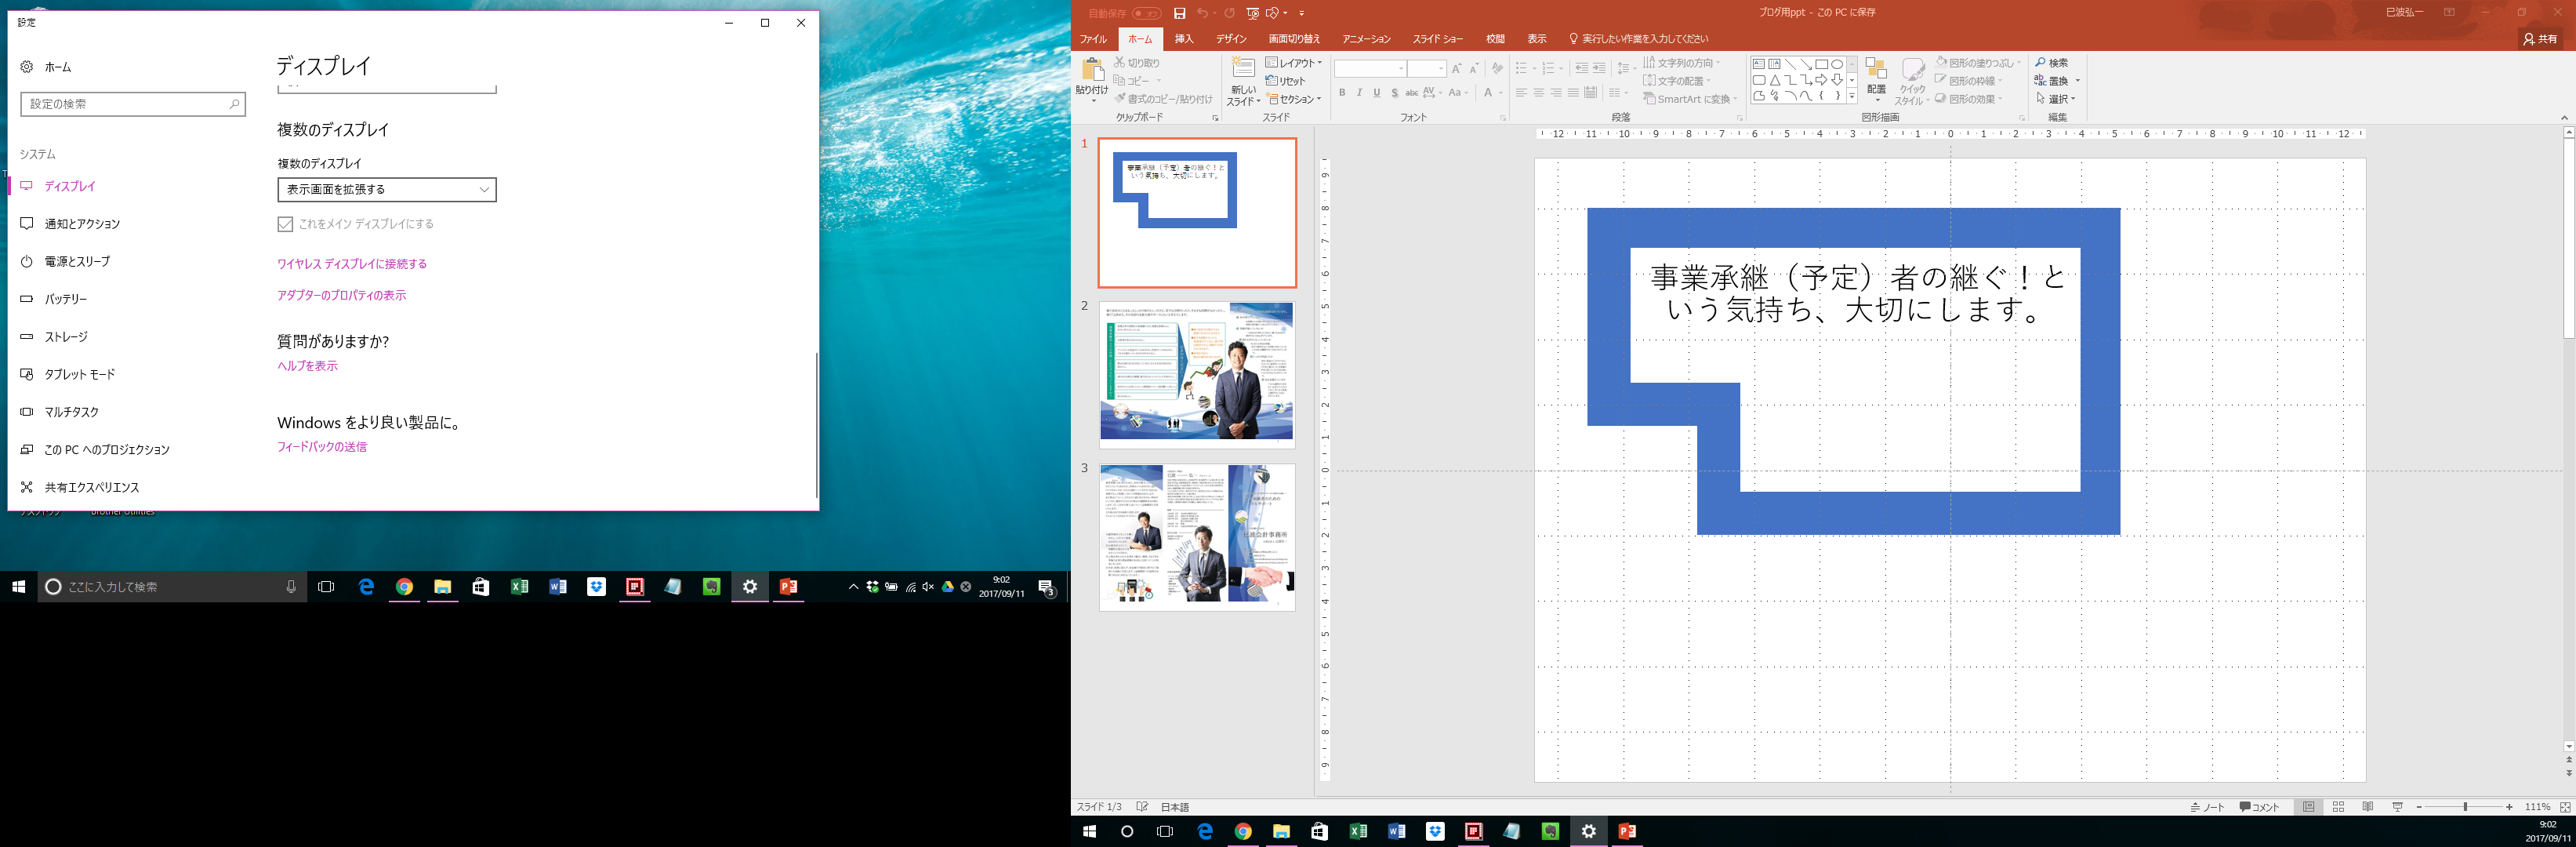Open the Insert (挿入) ribbon tab
This screenshot has height=847, width=2576.
point(1183,39)
